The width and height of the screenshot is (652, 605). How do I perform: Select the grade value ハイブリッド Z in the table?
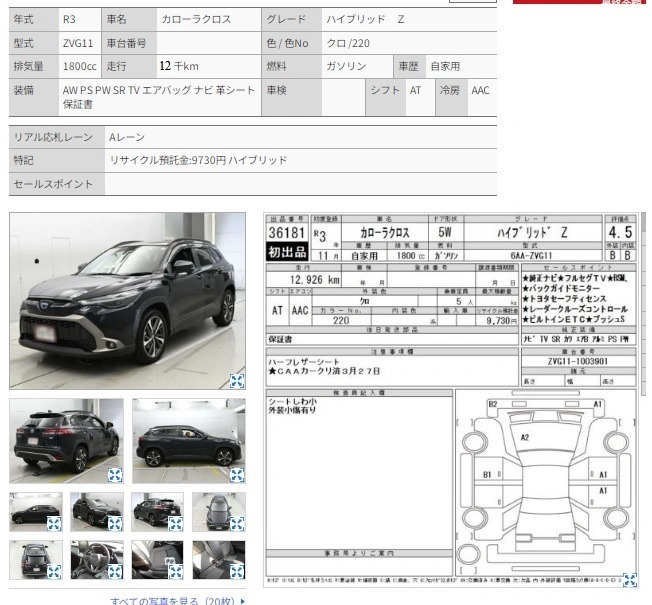click(x=365, y=19)
